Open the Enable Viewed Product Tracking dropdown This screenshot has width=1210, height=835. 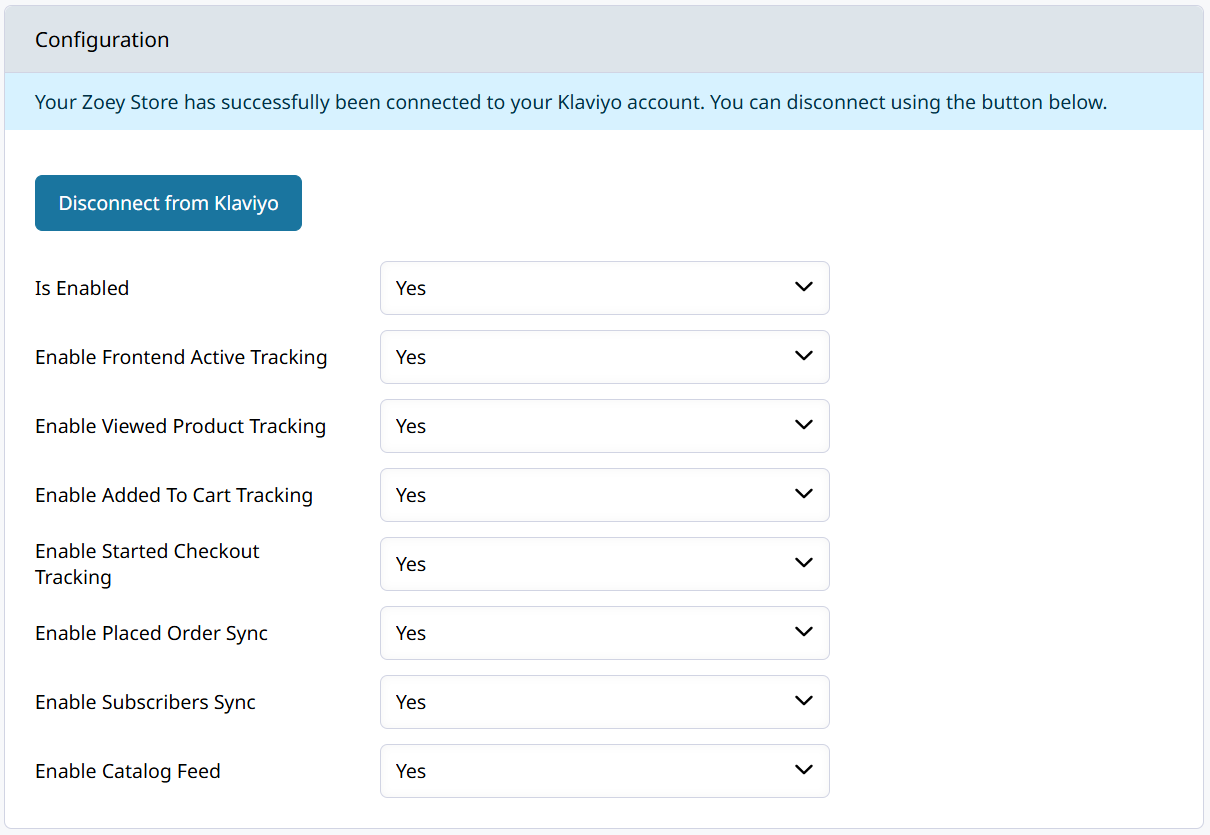click(605, 426)
